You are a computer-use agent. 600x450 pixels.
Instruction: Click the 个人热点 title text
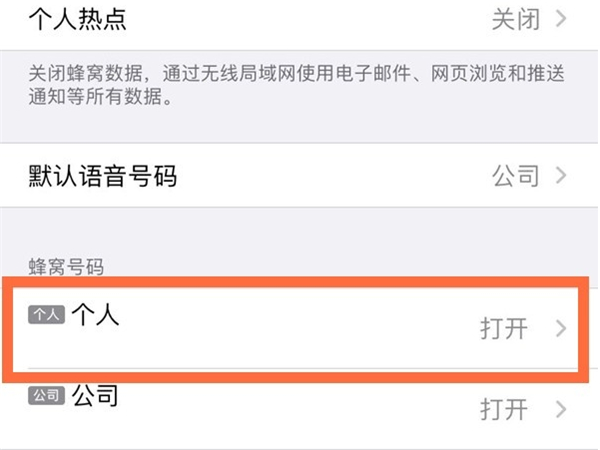tap(77, 19)
